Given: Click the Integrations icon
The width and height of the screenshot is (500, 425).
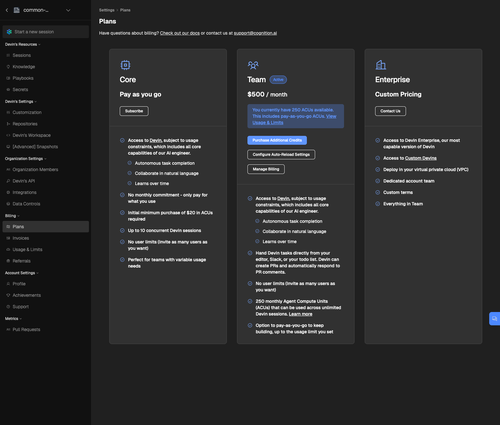Looking at the screenshot, I should 8,192.
